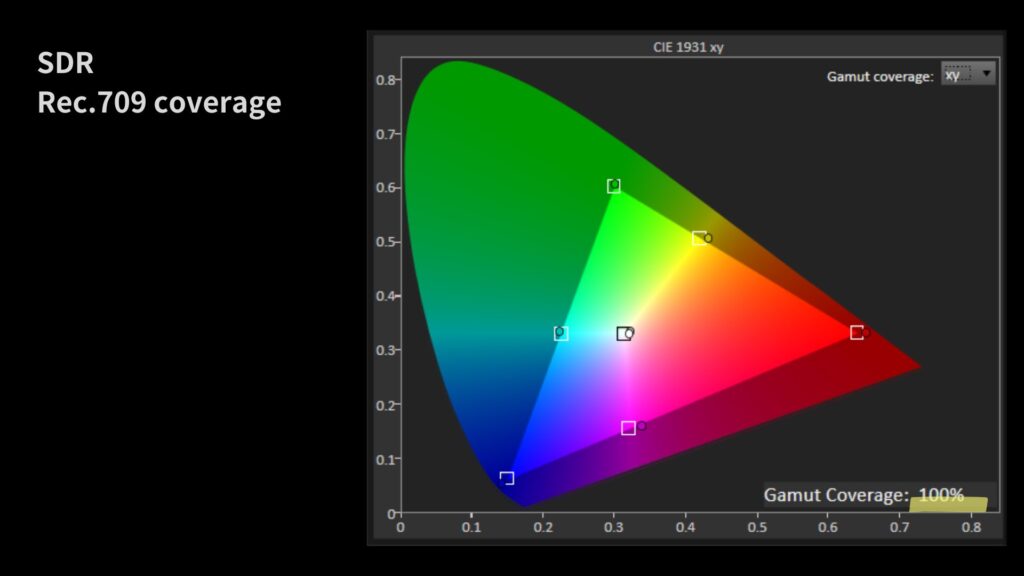Screen dimensions: 1024x576
Task: Click the measured yellow point circle
Action: pyautogui.click(x=708, y=238)
